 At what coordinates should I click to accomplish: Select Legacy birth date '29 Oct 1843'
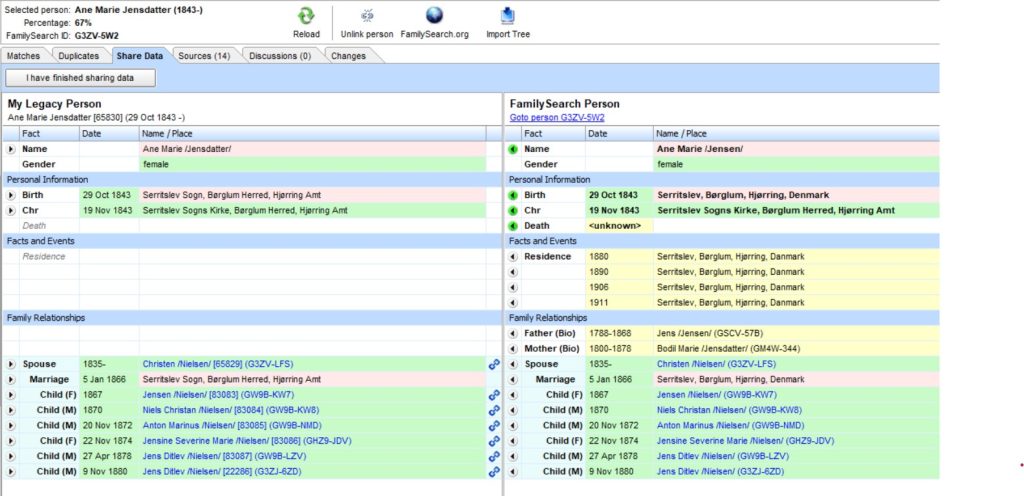tap(109, 195)
